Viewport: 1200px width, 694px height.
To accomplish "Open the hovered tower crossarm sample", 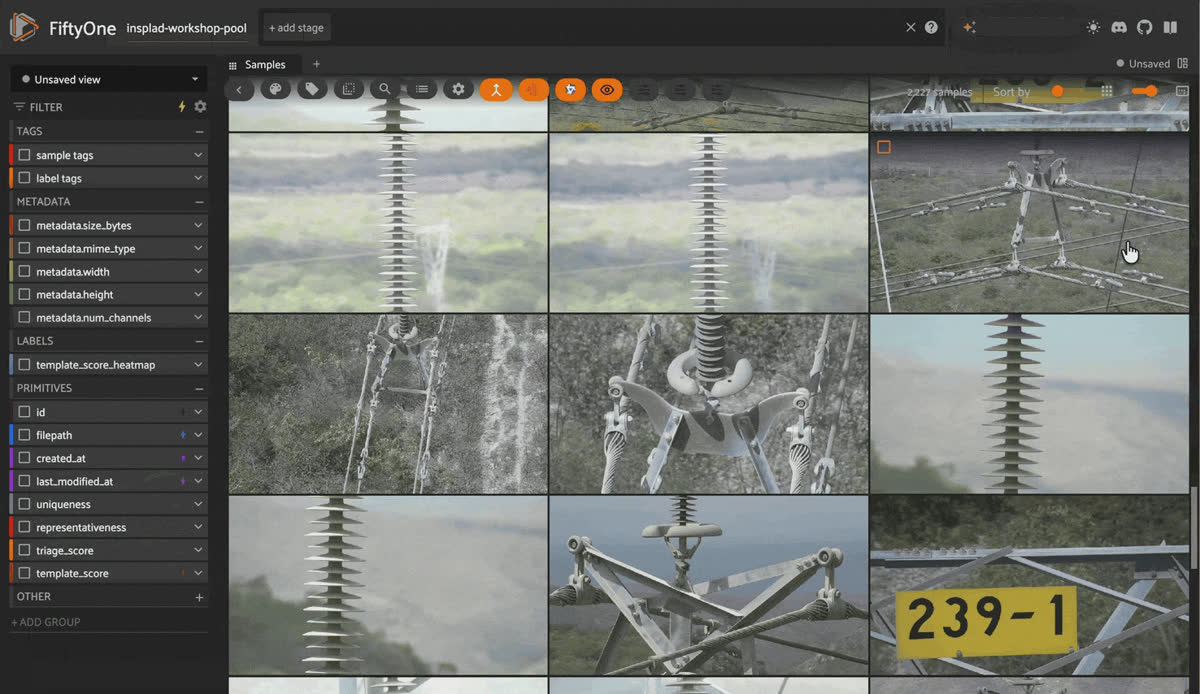I will click(x=1029, y=223).
